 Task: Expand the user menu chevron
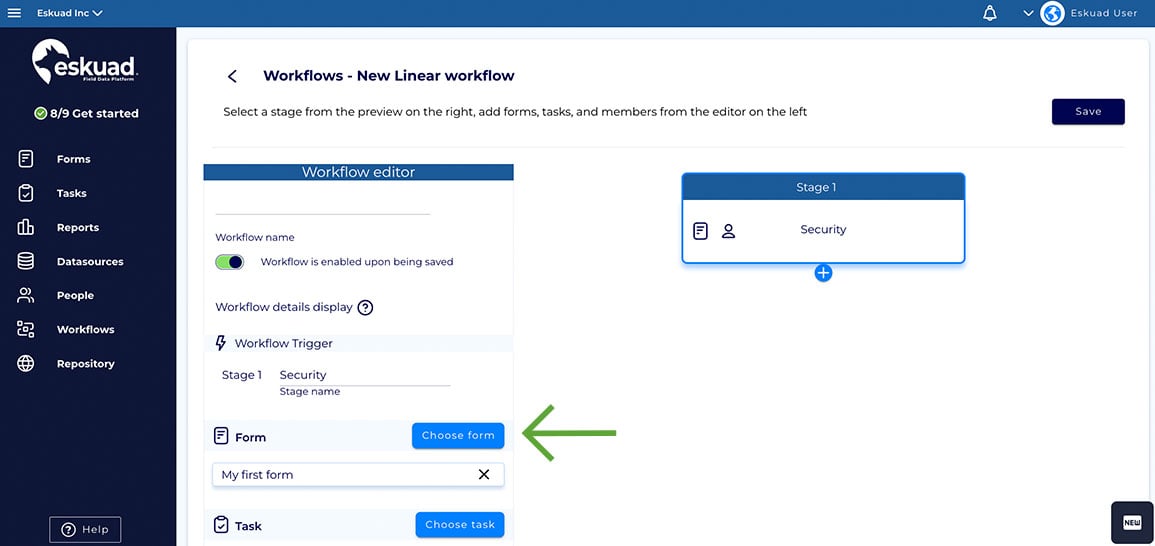pyautogui.click(x=1028, y=13)
